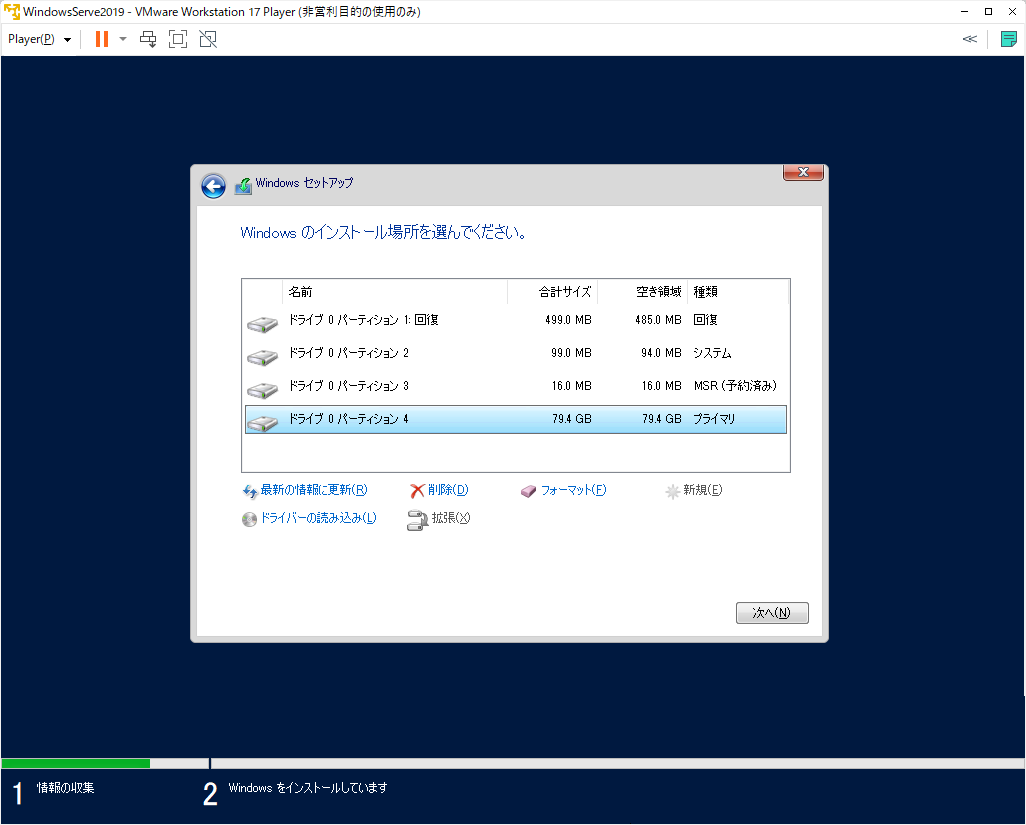Click the green installation progress bar

tap(76, 764)
